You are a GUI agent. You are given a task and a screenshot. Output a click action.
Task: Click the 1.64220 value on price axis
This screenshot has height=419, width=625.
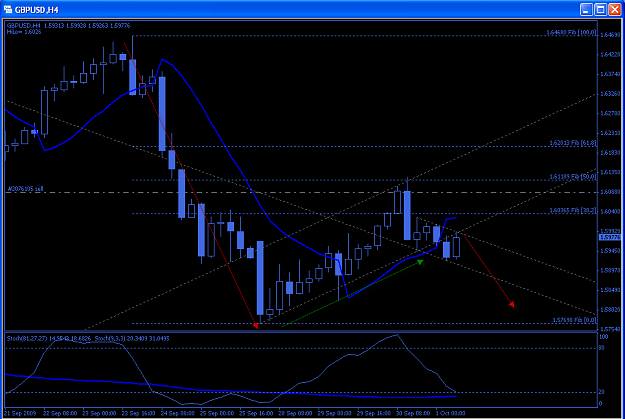pyautogui.click(x=610, y=54)
